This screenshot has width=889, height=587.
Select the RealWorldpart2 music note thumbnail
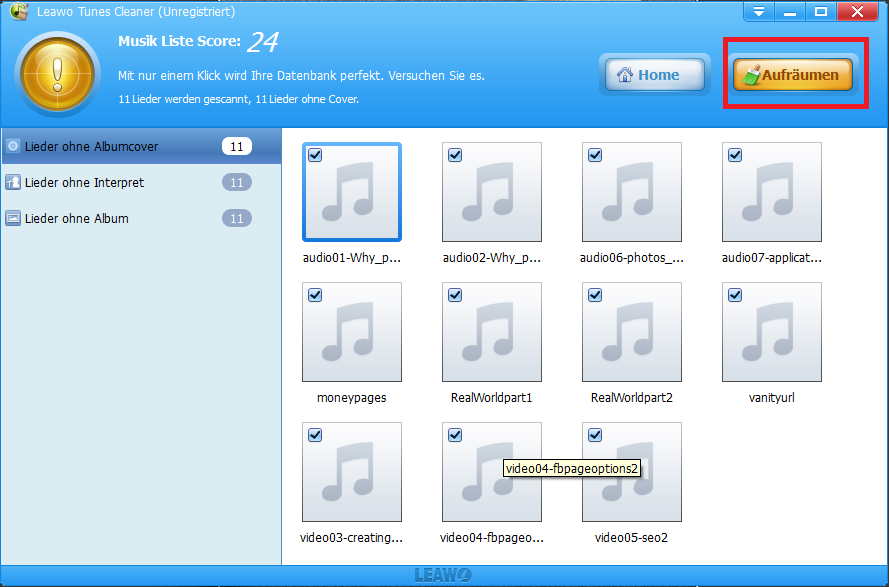632,332
